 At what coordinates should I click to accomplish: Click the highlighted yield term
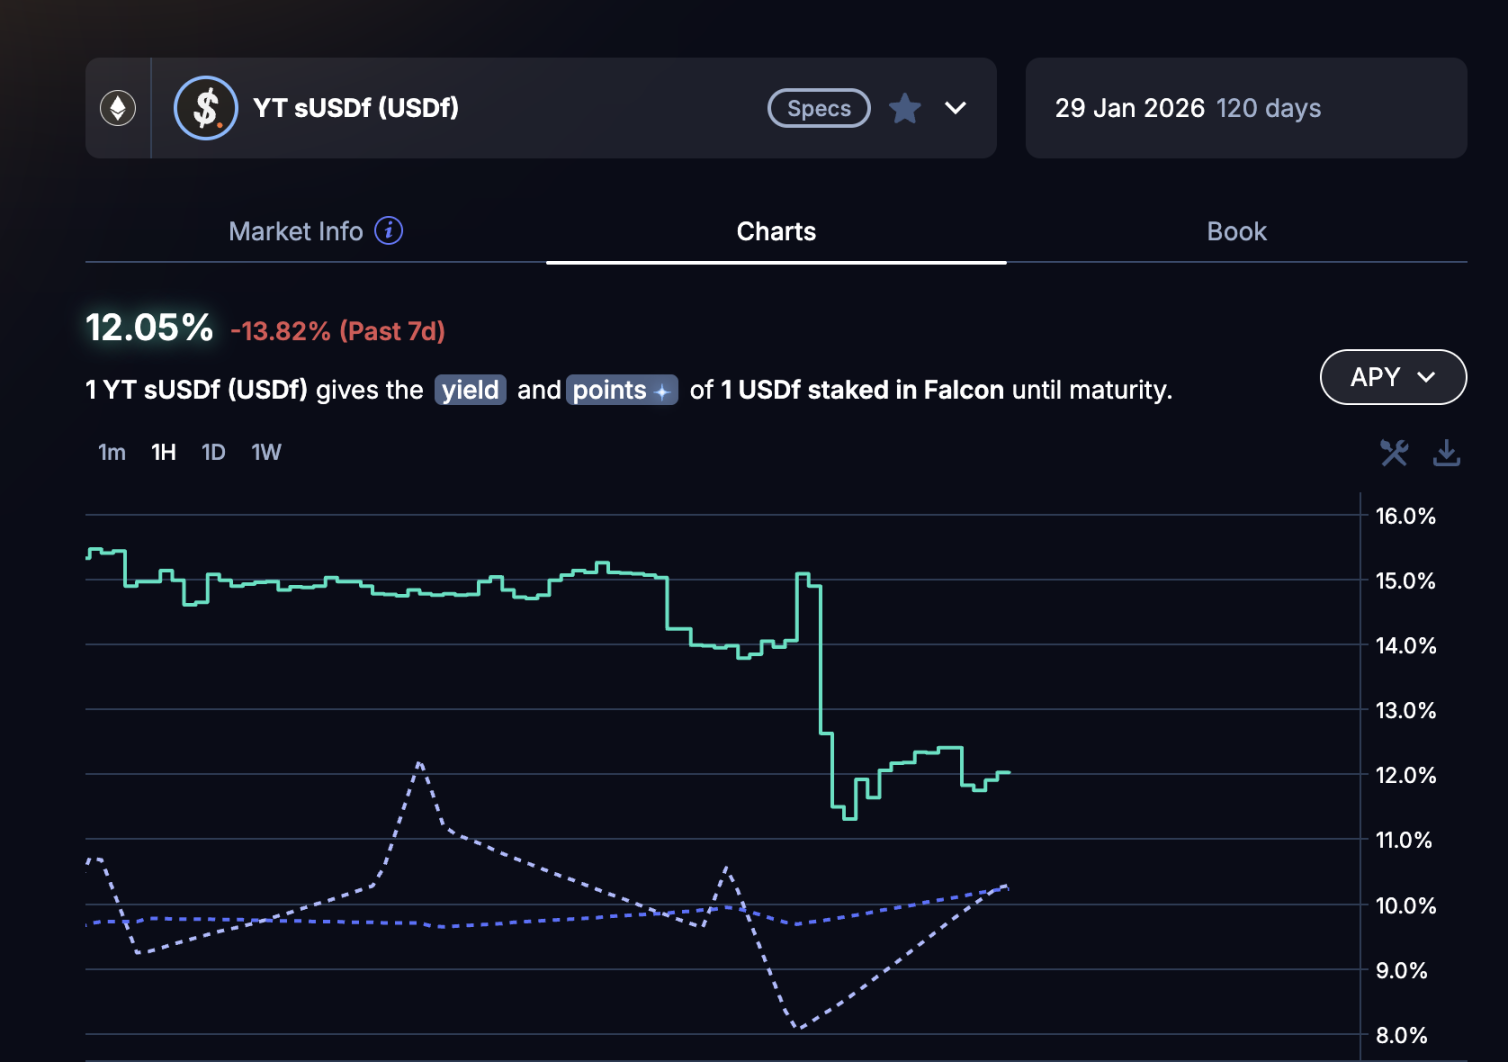click(x=470, y=390)
